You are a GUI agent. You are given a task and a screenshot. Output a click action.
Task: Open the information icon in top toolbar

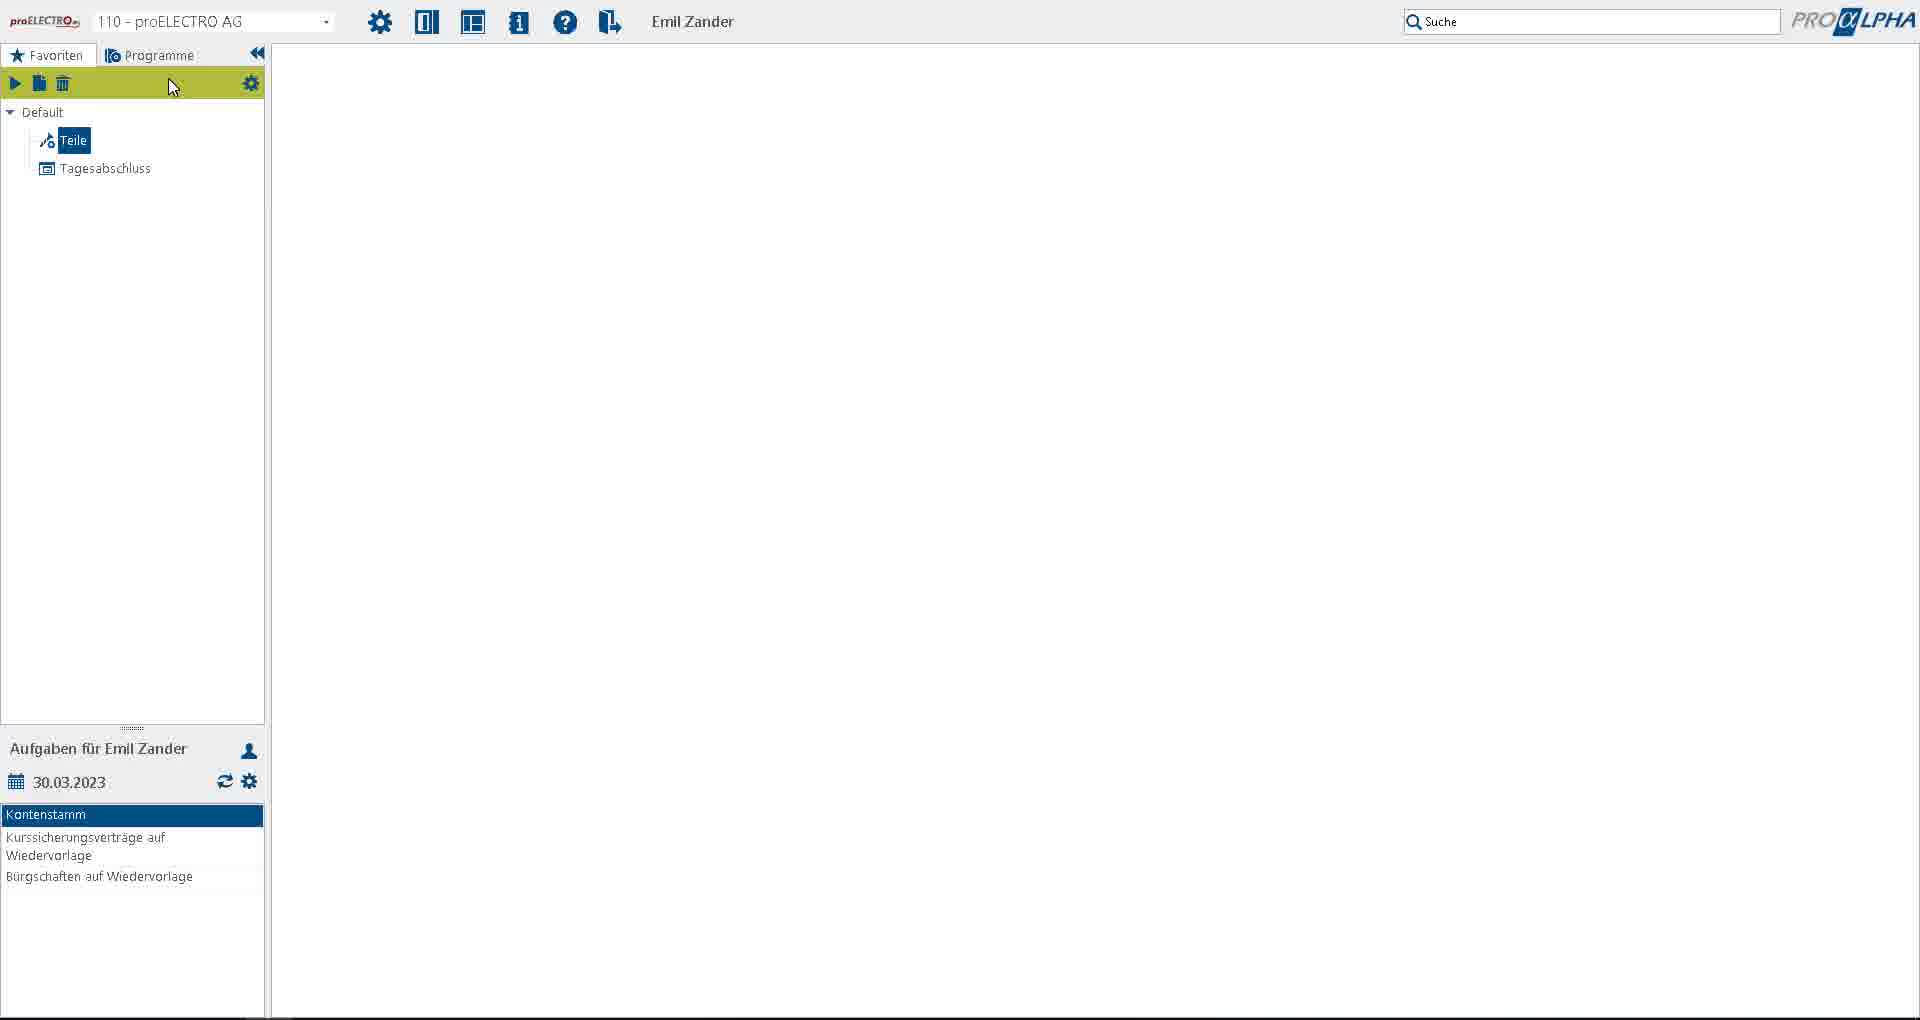coord(519,22)
